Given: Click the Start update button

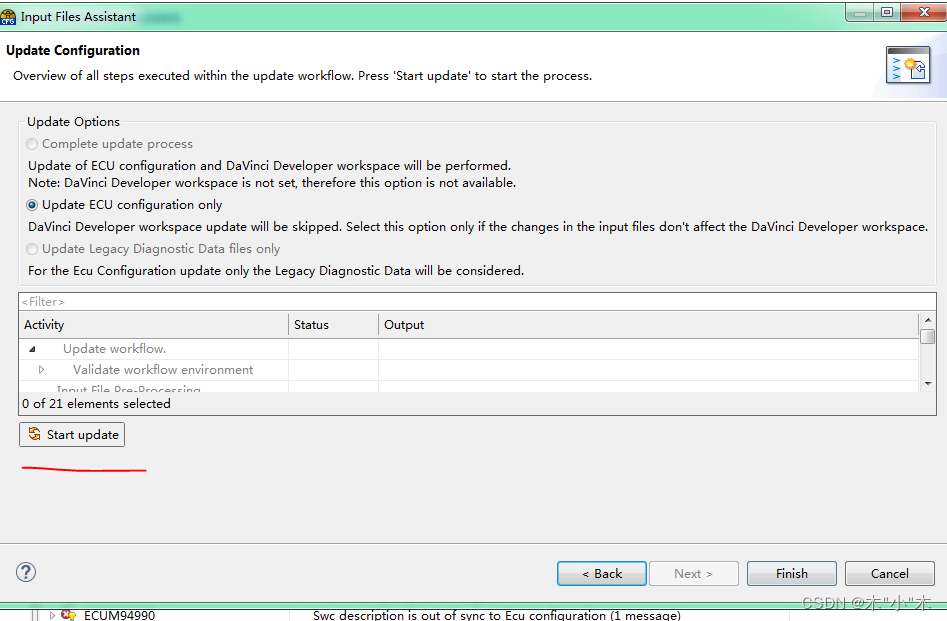Looking at the screenshot, I should pos(72,434).
